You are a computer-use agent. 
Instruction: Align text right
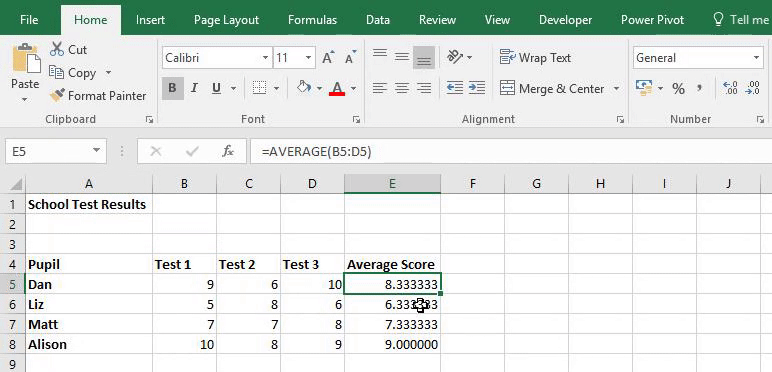click(x=424, y=89)
